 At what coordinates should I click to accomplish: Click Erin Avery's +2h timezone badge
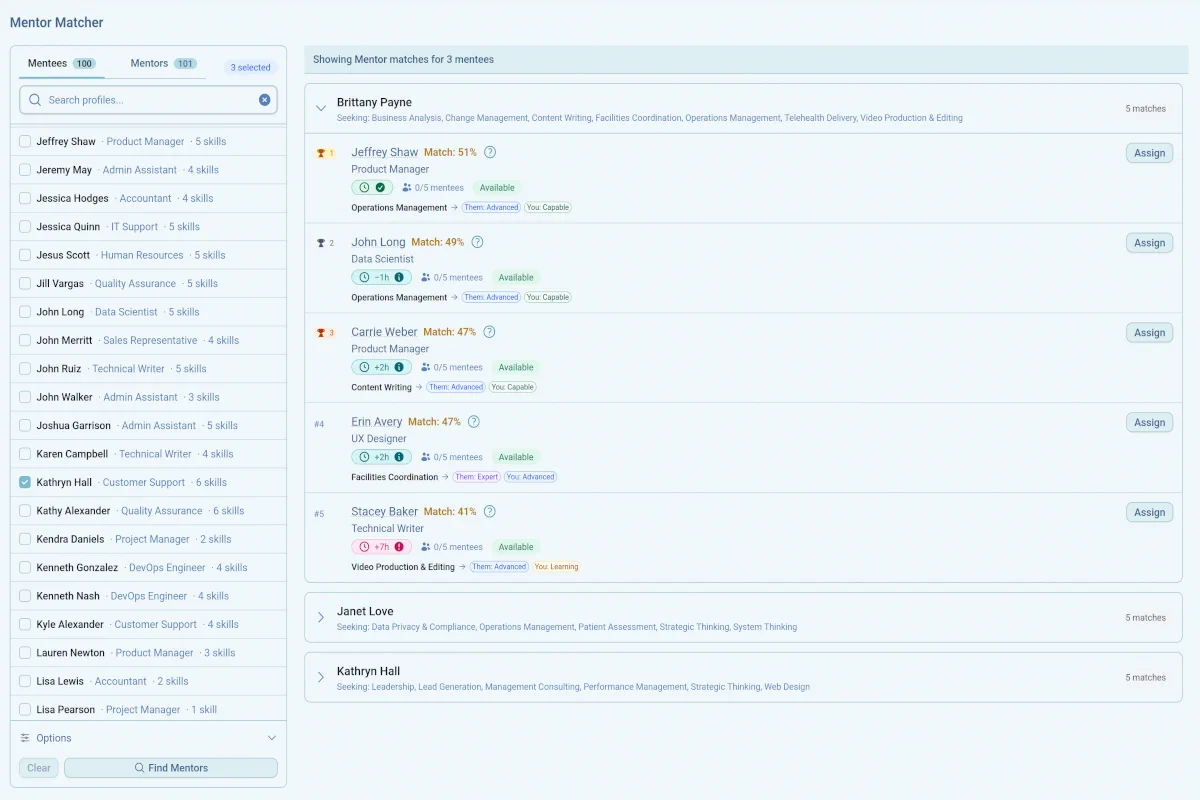[381, 457]
